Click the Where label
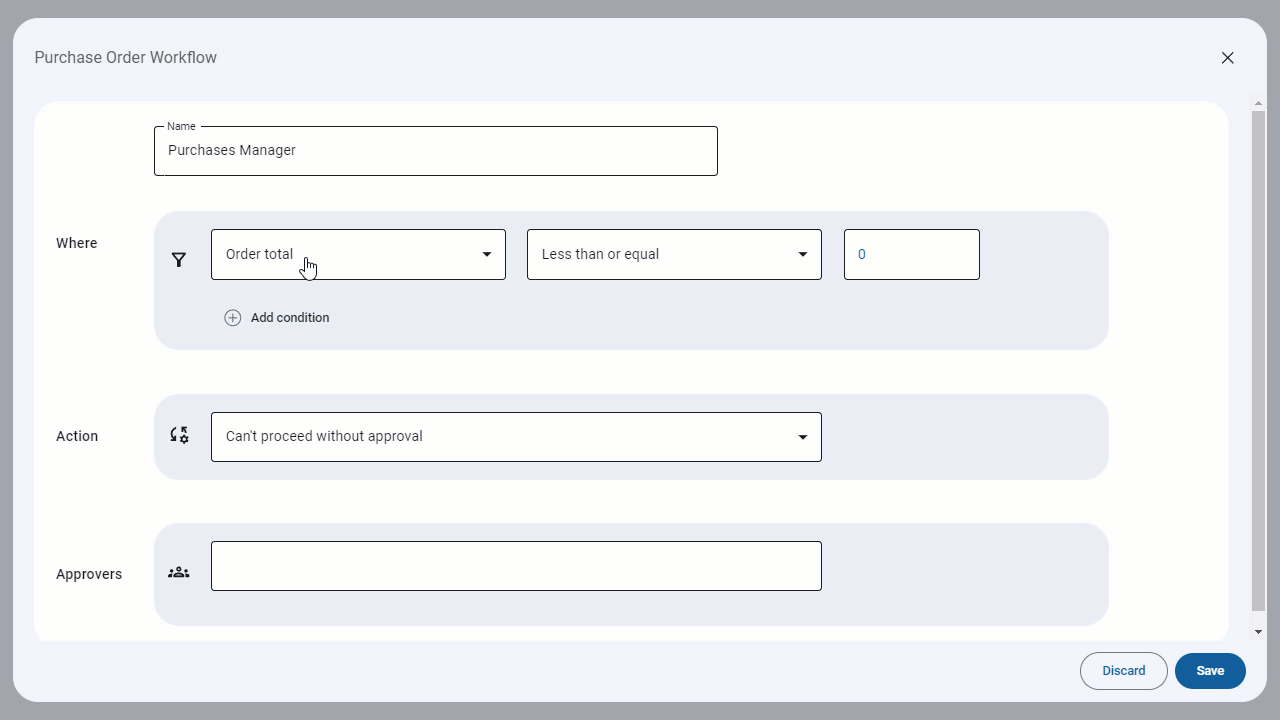1280x720 pixels. click(77, 243)
